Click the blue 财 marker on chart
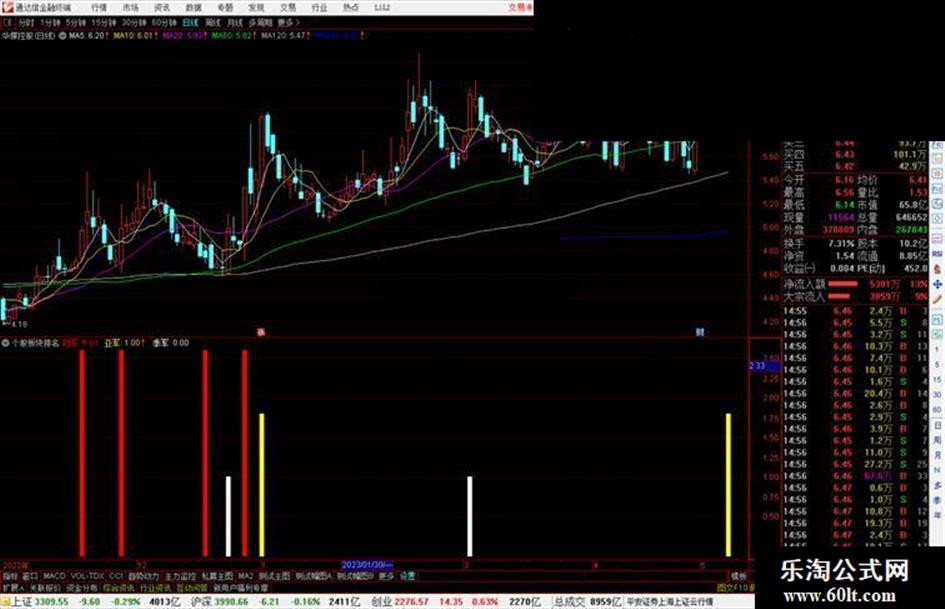Image resolution: width=945 pixels, height=609 pixels. pyautogui.click(x=700, y=332)
